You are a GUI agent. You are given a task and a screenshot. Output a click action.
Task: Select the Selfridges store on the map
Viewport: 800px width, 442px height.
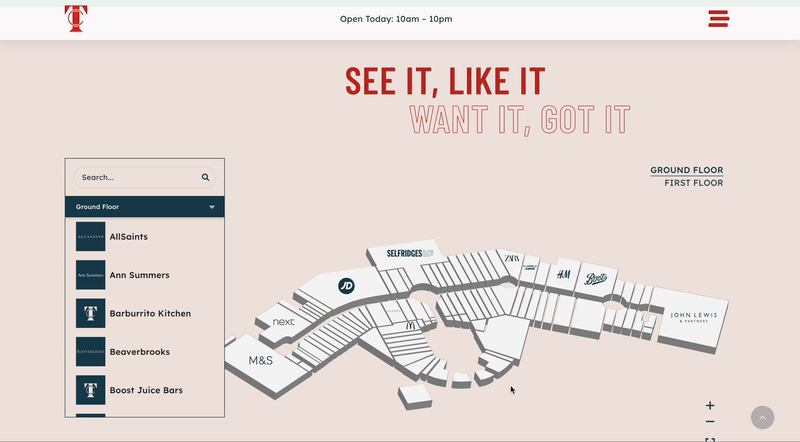tap(410, 253)
